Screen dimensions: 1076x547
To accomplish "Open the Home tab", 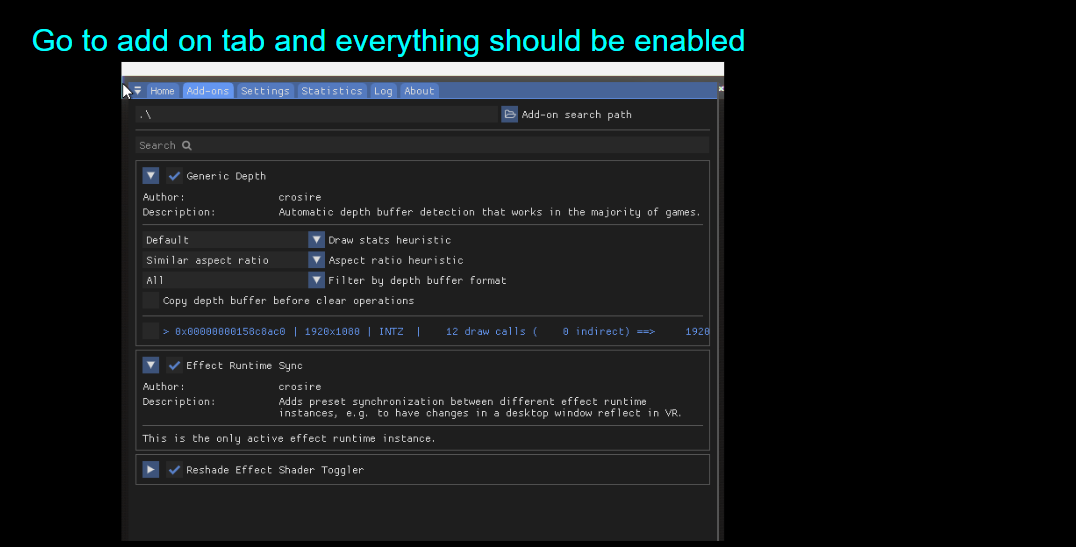I will pyautogui.click(x=162, y=91).
